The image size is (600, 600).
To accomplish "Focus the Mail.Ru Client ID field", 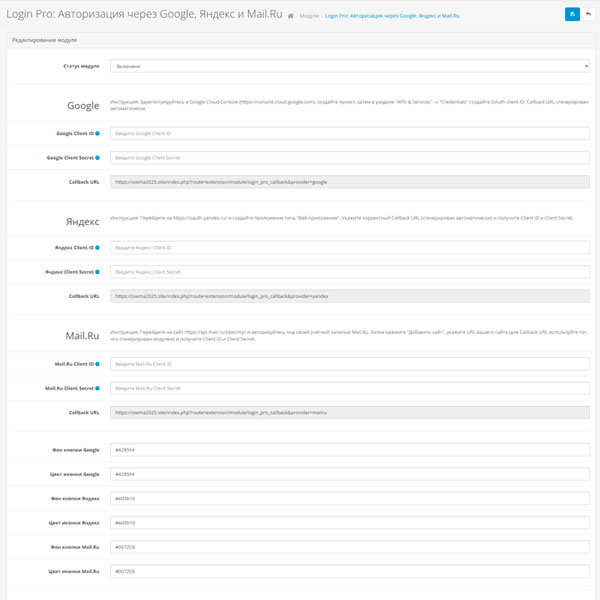I will pos(350,364).
